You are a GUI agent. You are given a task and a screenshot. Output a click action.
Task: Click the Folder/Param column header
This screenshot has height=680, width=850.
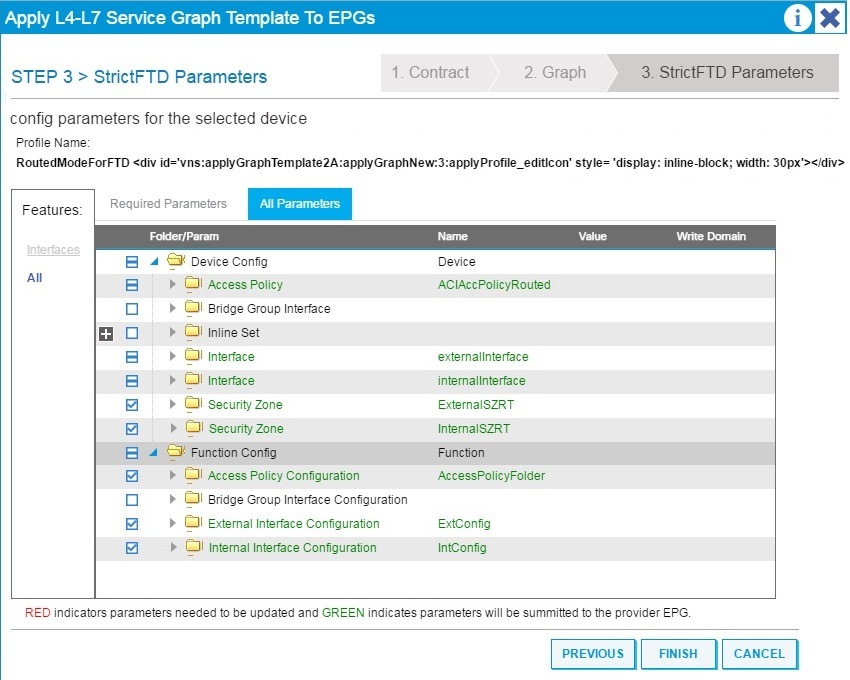184,236
